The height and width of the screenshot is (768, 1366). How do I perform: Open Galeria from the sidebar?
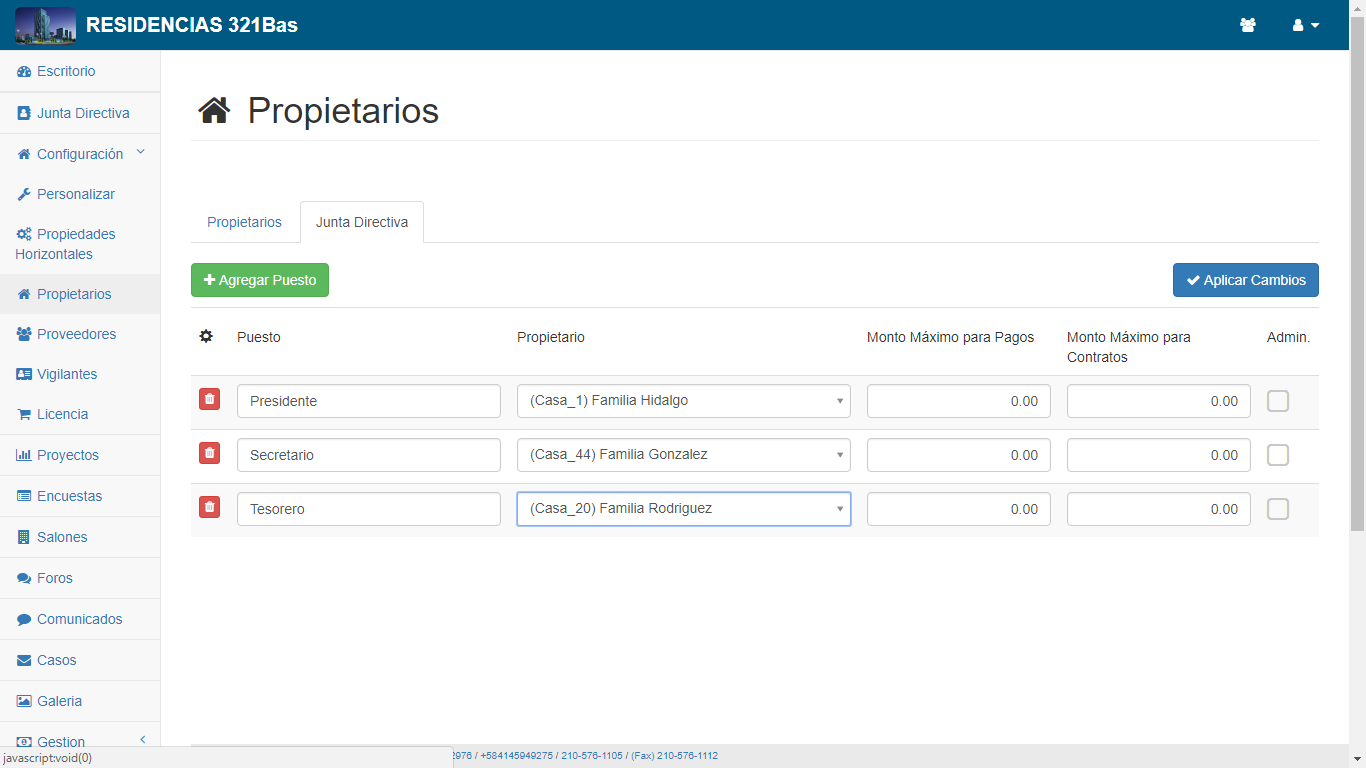59,701
